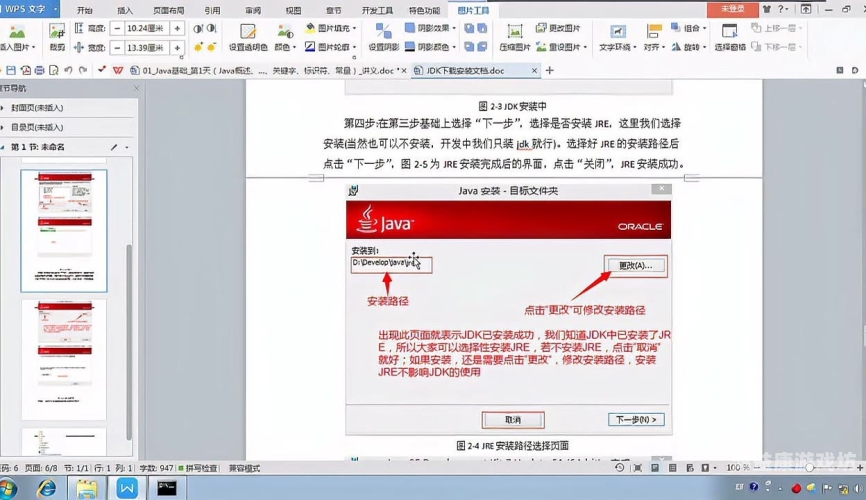866x500 pixels.
Task: Click the 兼容模式 status bar text
Action: (x=244, y=468)
